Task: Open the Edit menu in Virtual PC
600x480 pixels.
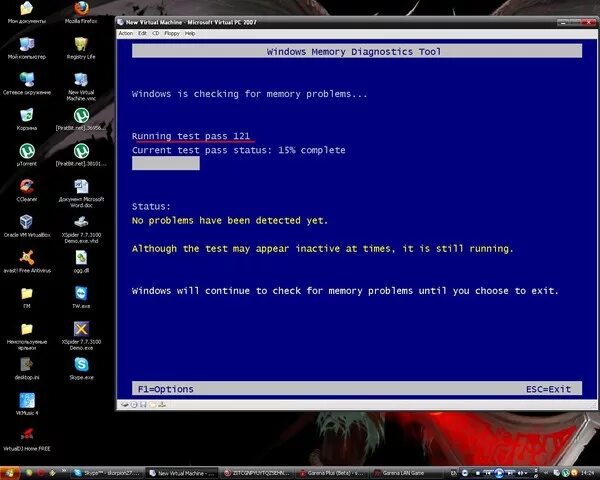Action: (142, 34)
